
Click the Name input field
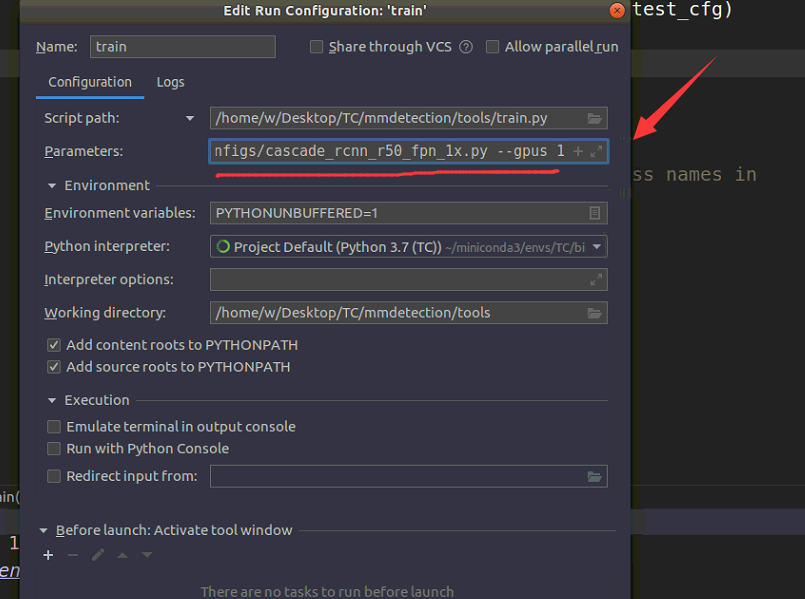tap(182, 47)
